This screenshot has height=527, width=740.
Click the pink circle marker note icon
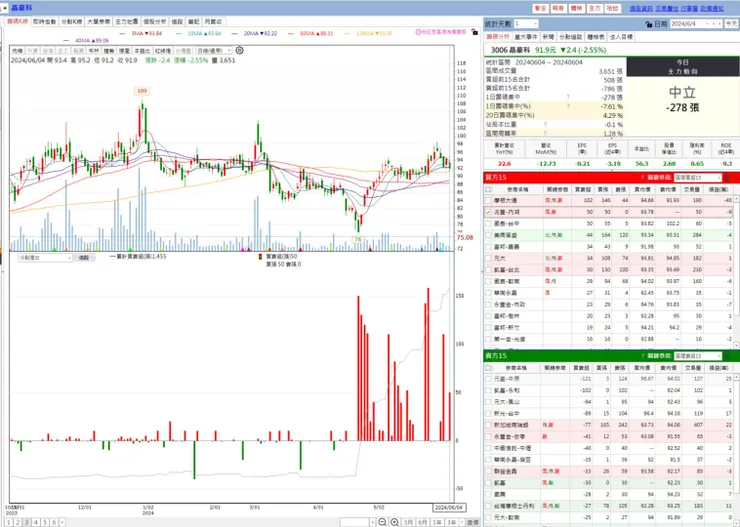pos(418,32)
